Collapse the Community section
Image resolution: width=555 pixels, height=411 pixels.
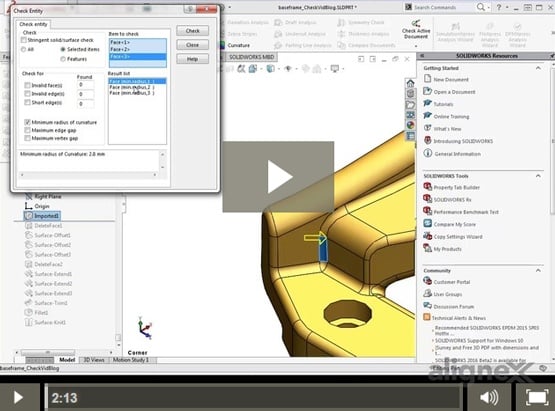pyautogui.click(x=538, y=270)
